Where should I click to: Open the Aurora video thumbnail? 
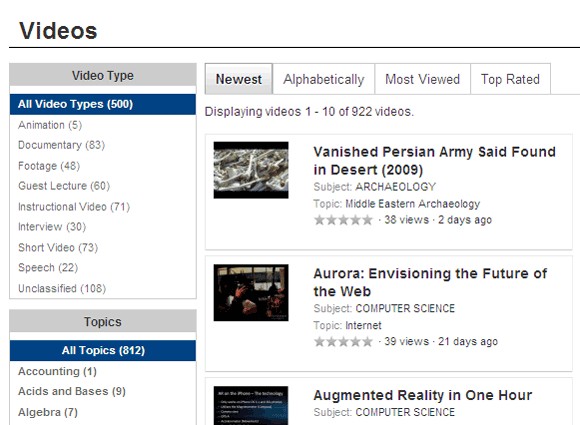point(251,293)
